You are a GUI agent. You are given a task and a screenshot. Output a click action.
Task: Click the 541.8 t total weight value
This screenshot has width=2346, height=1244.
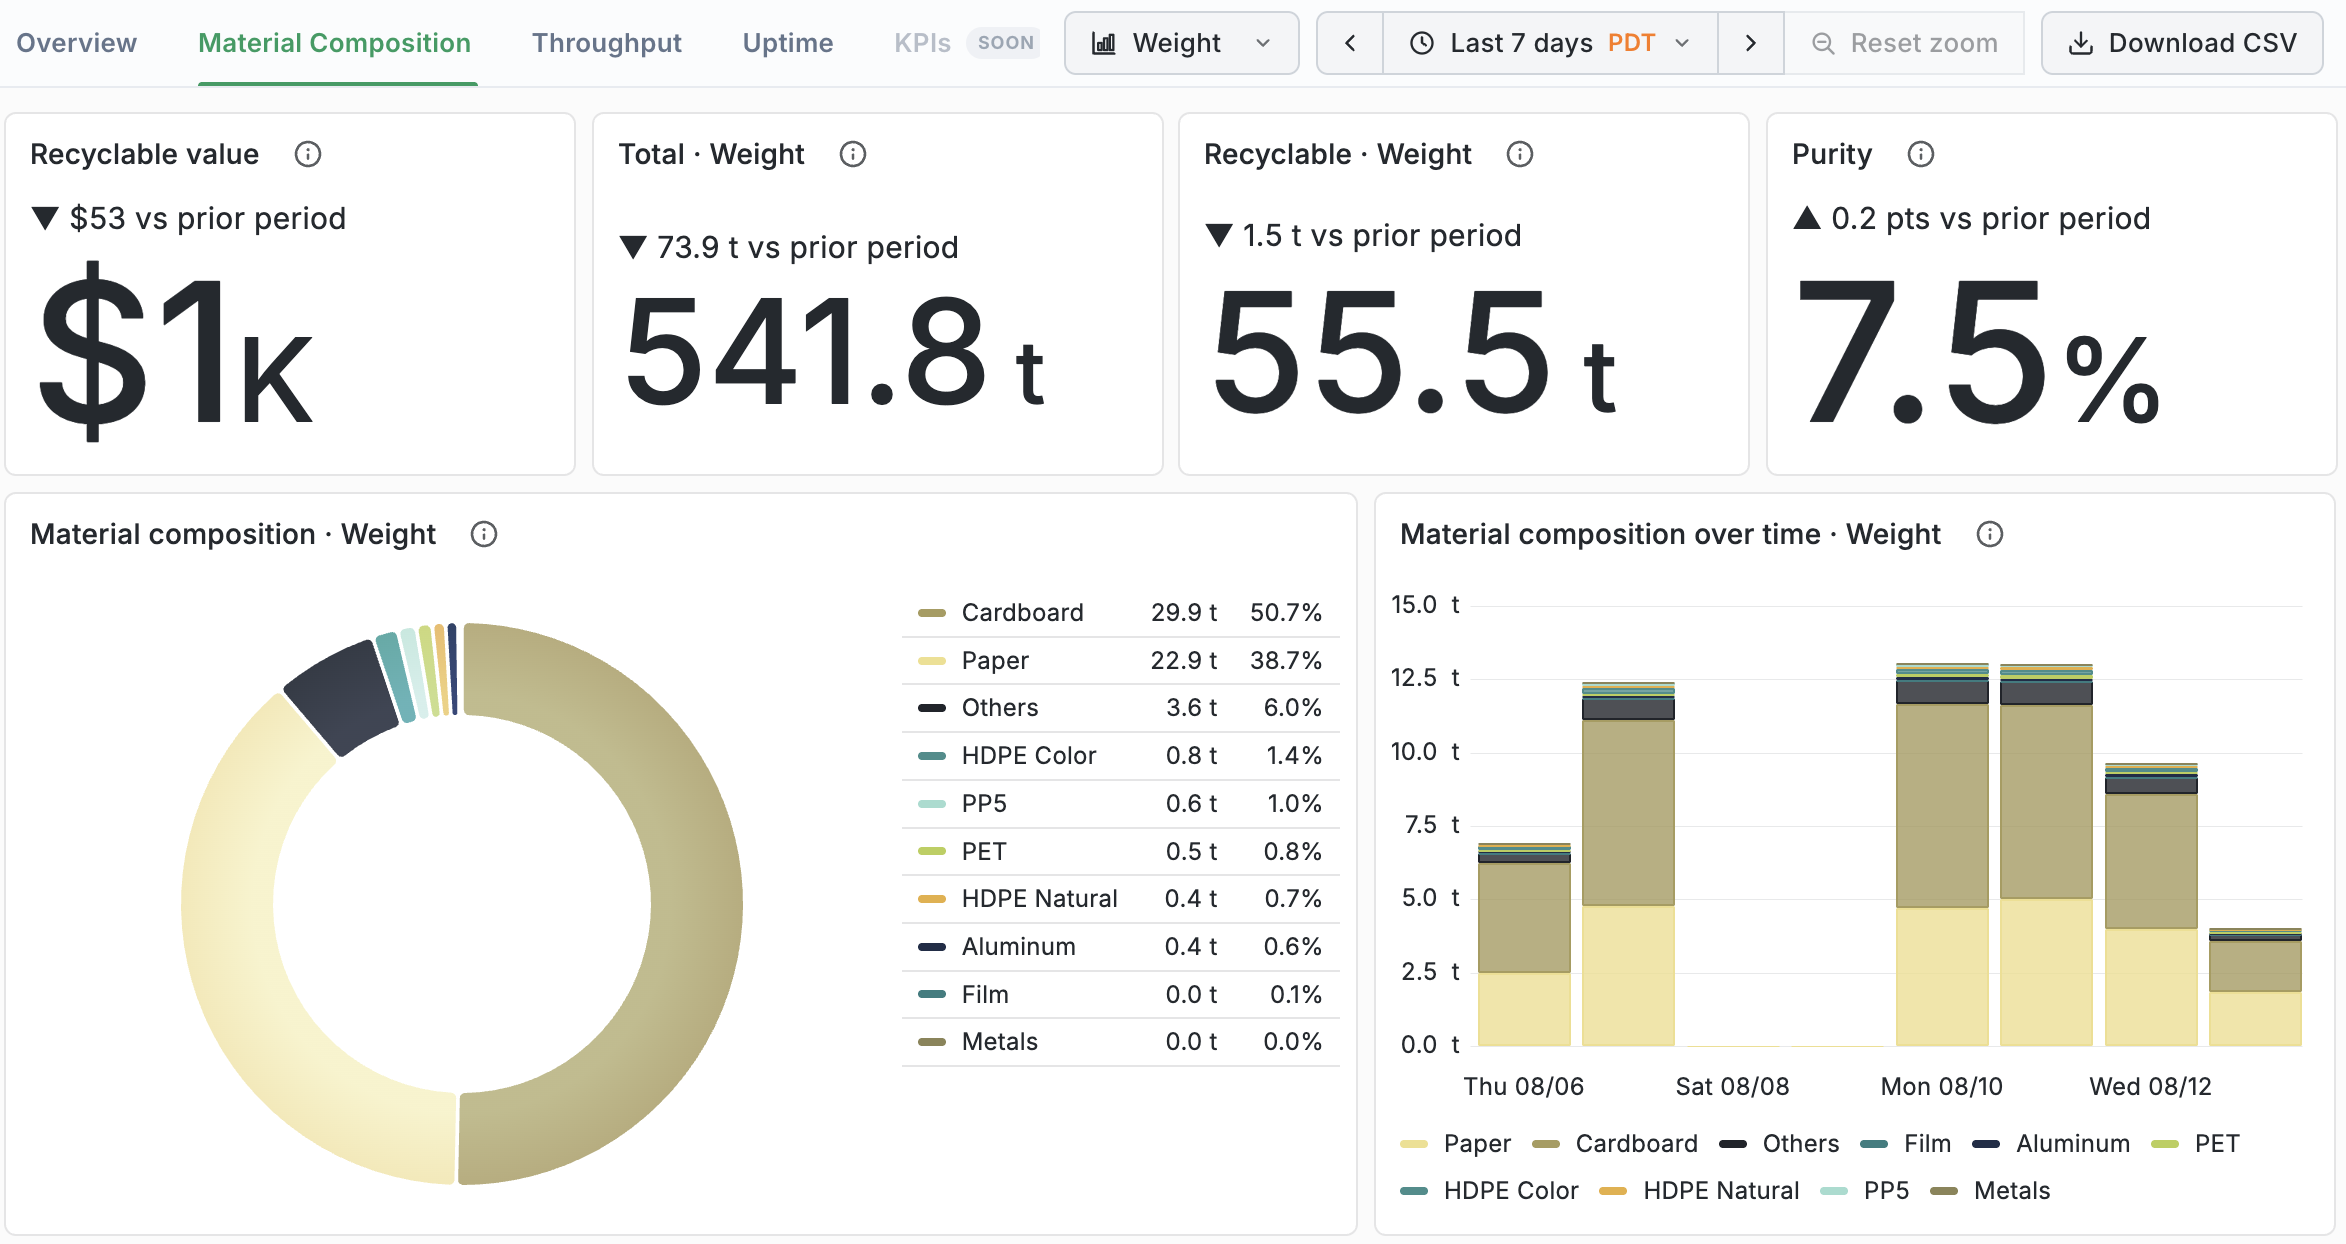click(x=835, y=352)
